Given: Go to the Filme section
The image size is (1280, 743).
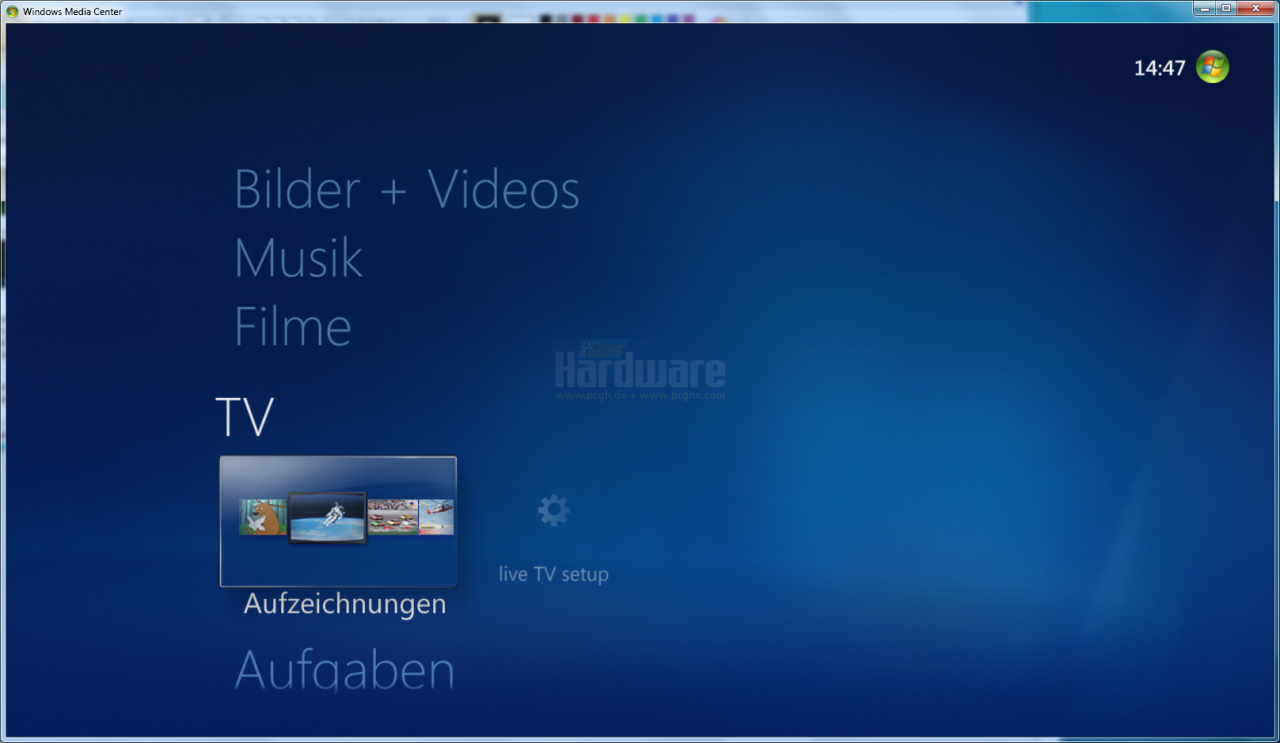Looking at the screenshot, I should pos(293,326).
